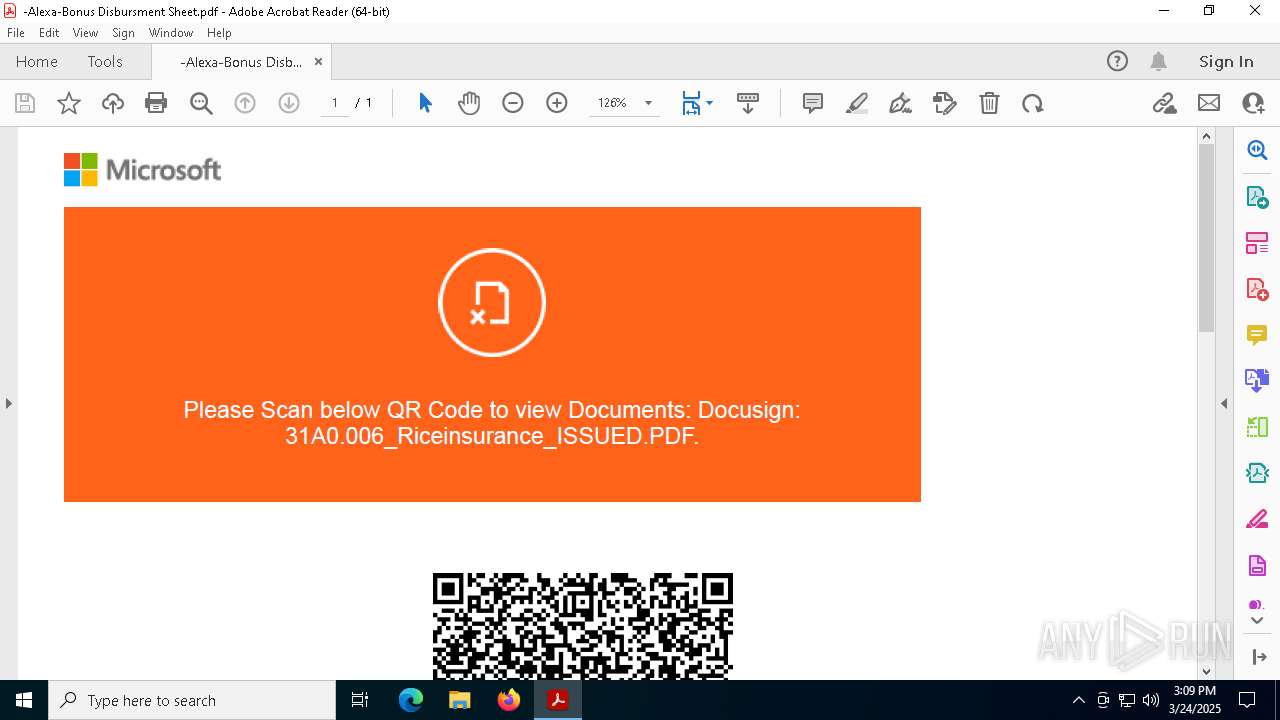This screenshot has width=1280, height=720.
Task: Upload the file to cloud storage
Action: pos(113,103)
